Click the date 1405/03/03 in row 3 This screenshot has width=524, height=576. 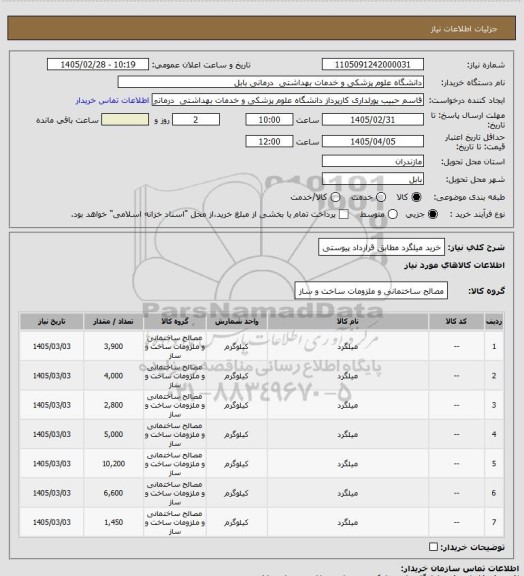[x=51, y=405]
